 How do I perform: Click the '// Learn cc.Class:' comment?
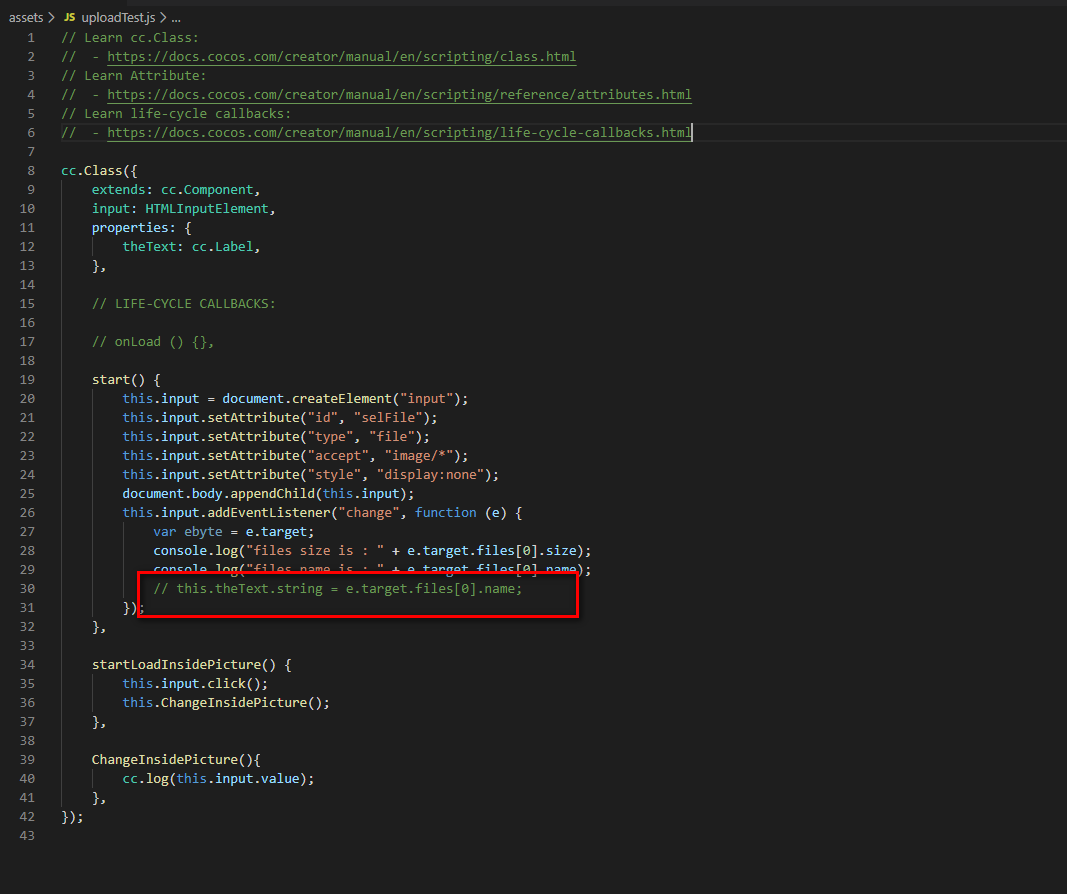click(x=130, y=38)
